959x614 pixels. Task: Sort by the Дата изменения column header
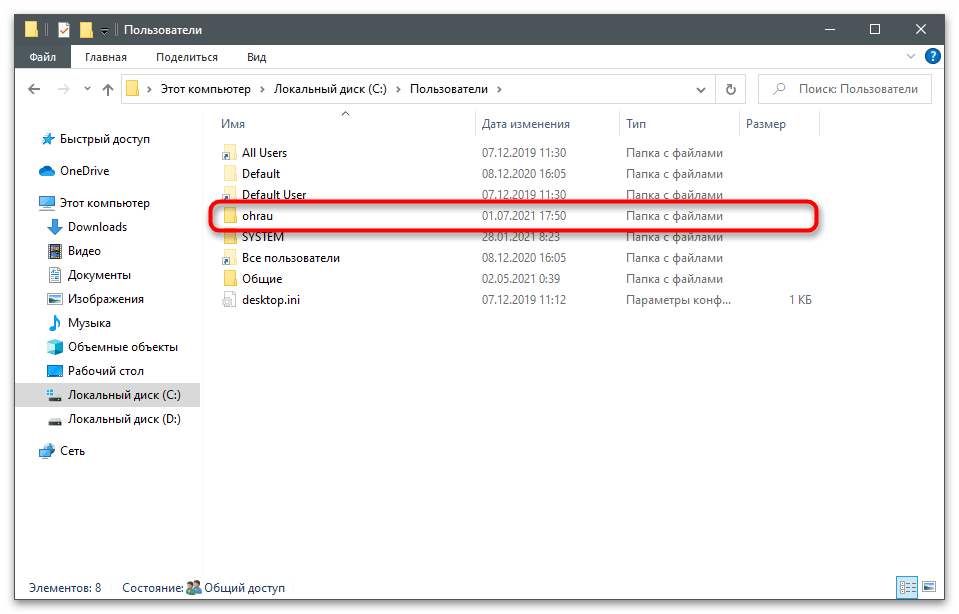525,124
